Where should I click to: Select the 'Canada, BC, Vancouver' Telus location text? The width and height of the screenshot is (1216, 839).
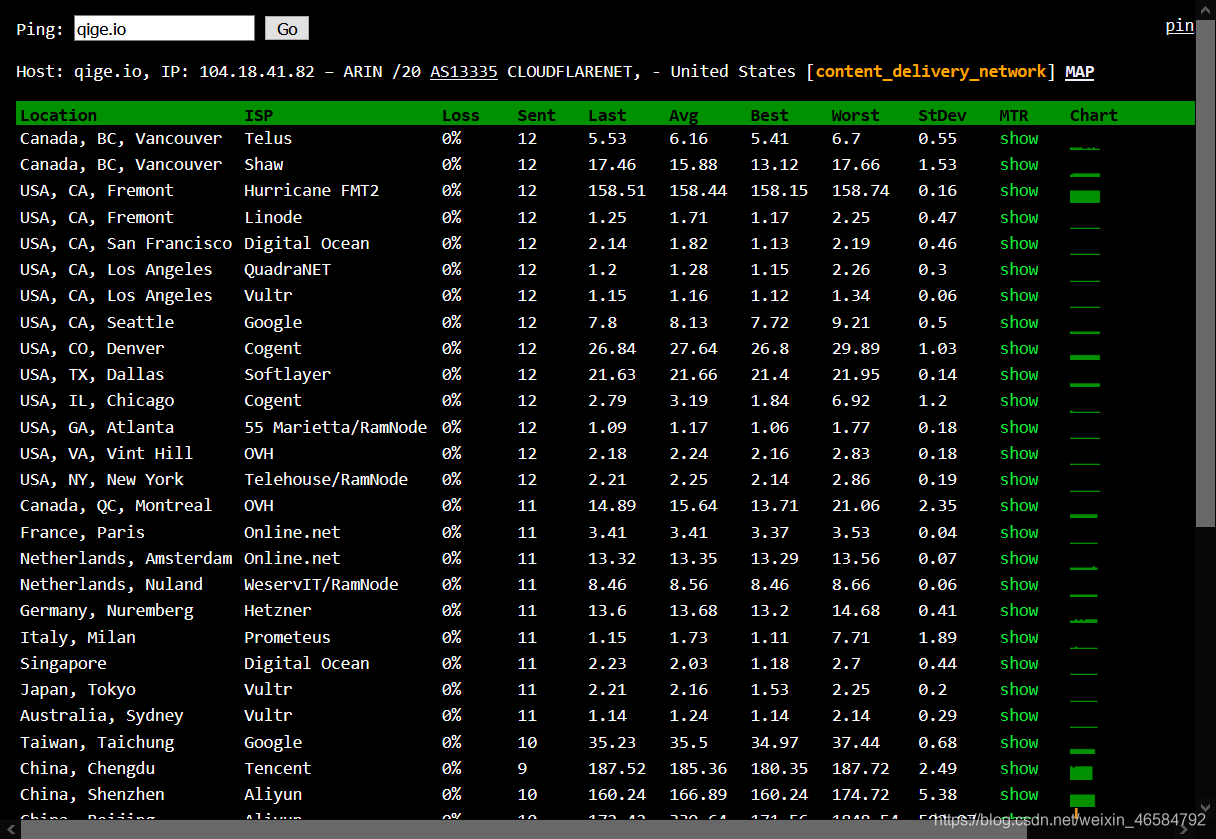[121, 138]
